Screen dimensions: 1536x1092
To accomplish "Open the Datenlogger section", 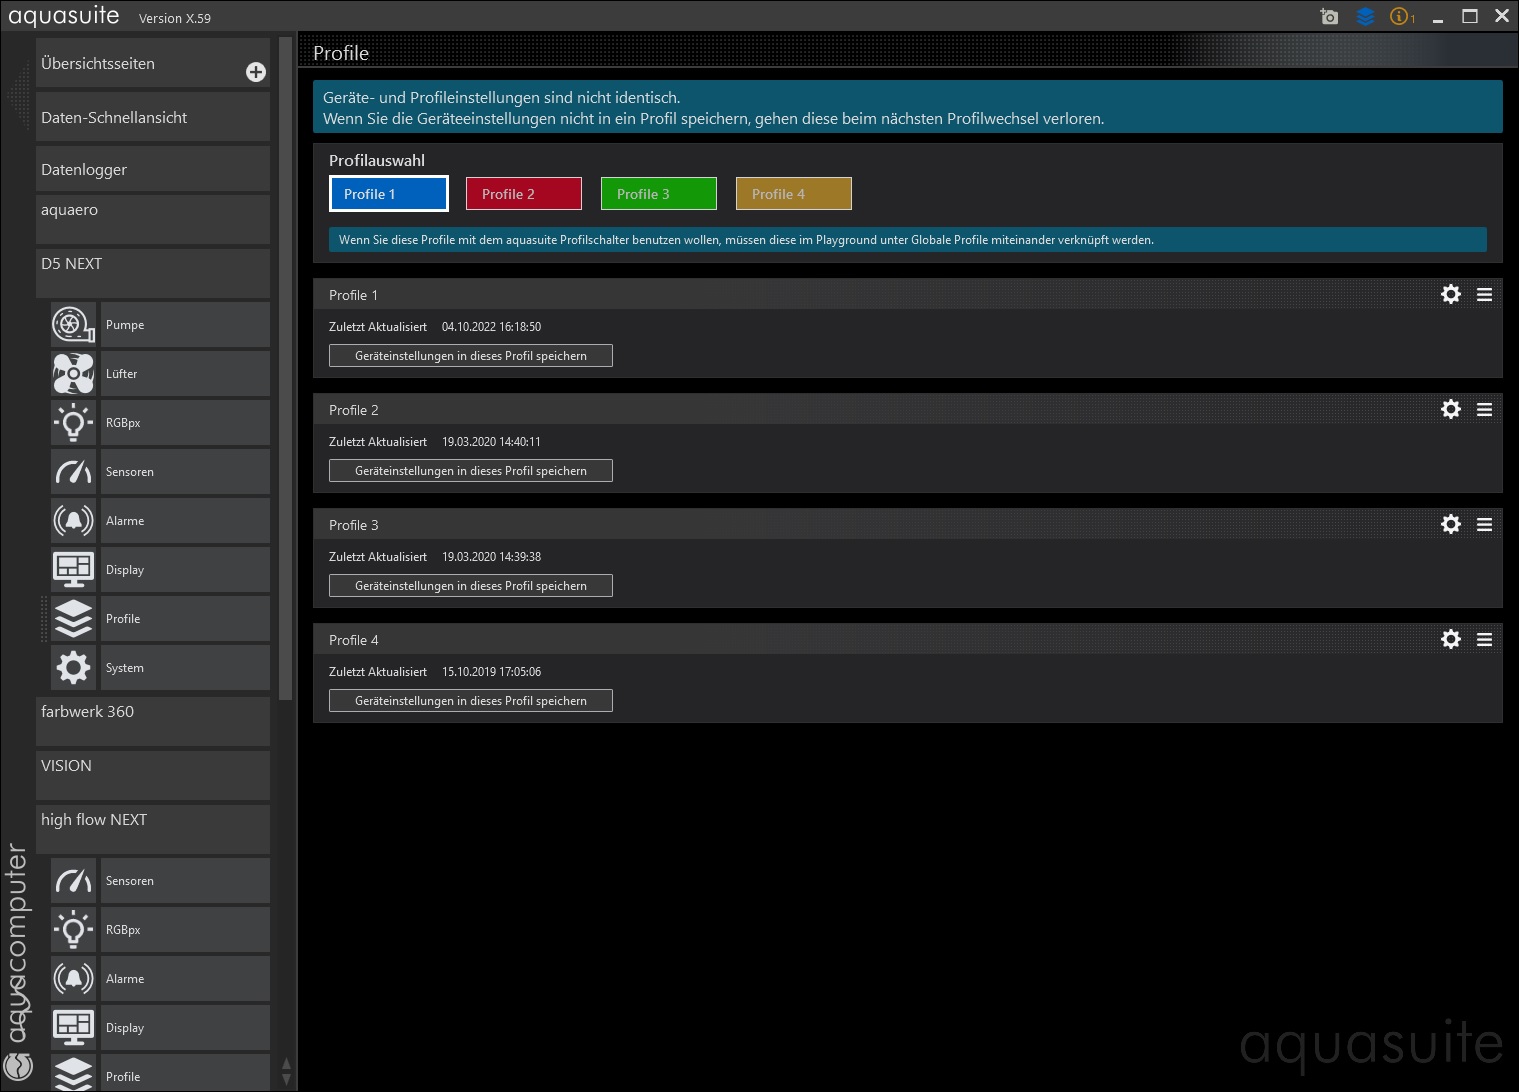I will (153, 169).
